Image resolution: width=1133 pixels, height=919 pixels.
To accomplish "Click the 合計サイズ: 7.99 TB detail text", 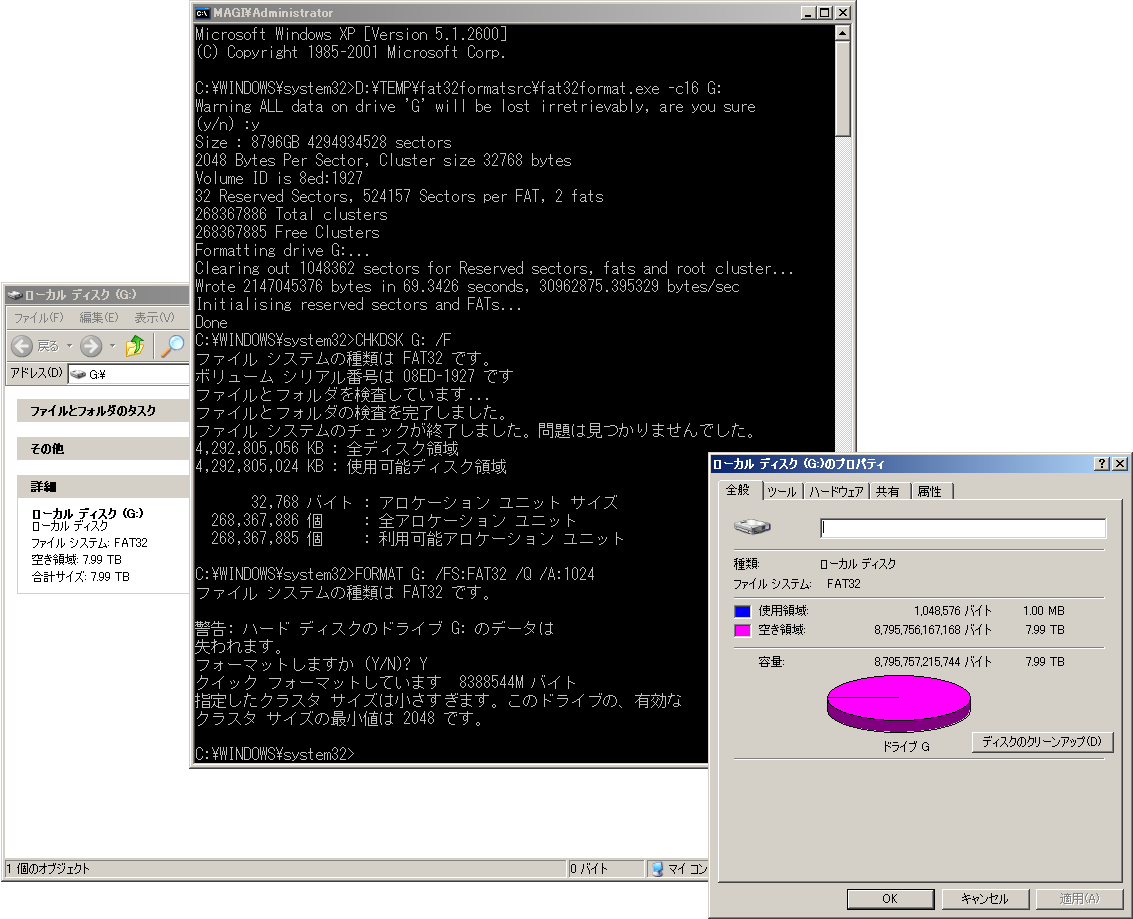I will tap(80, 577).
